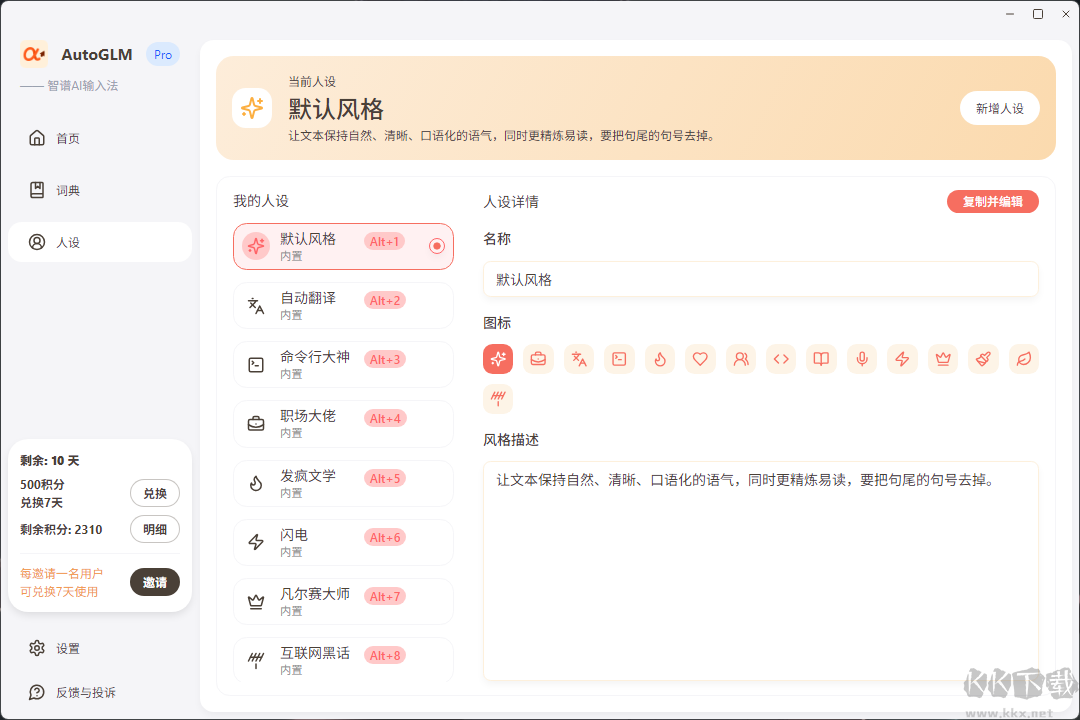
Task: Select the sparkle icon in icon picker
Action: 498,359
